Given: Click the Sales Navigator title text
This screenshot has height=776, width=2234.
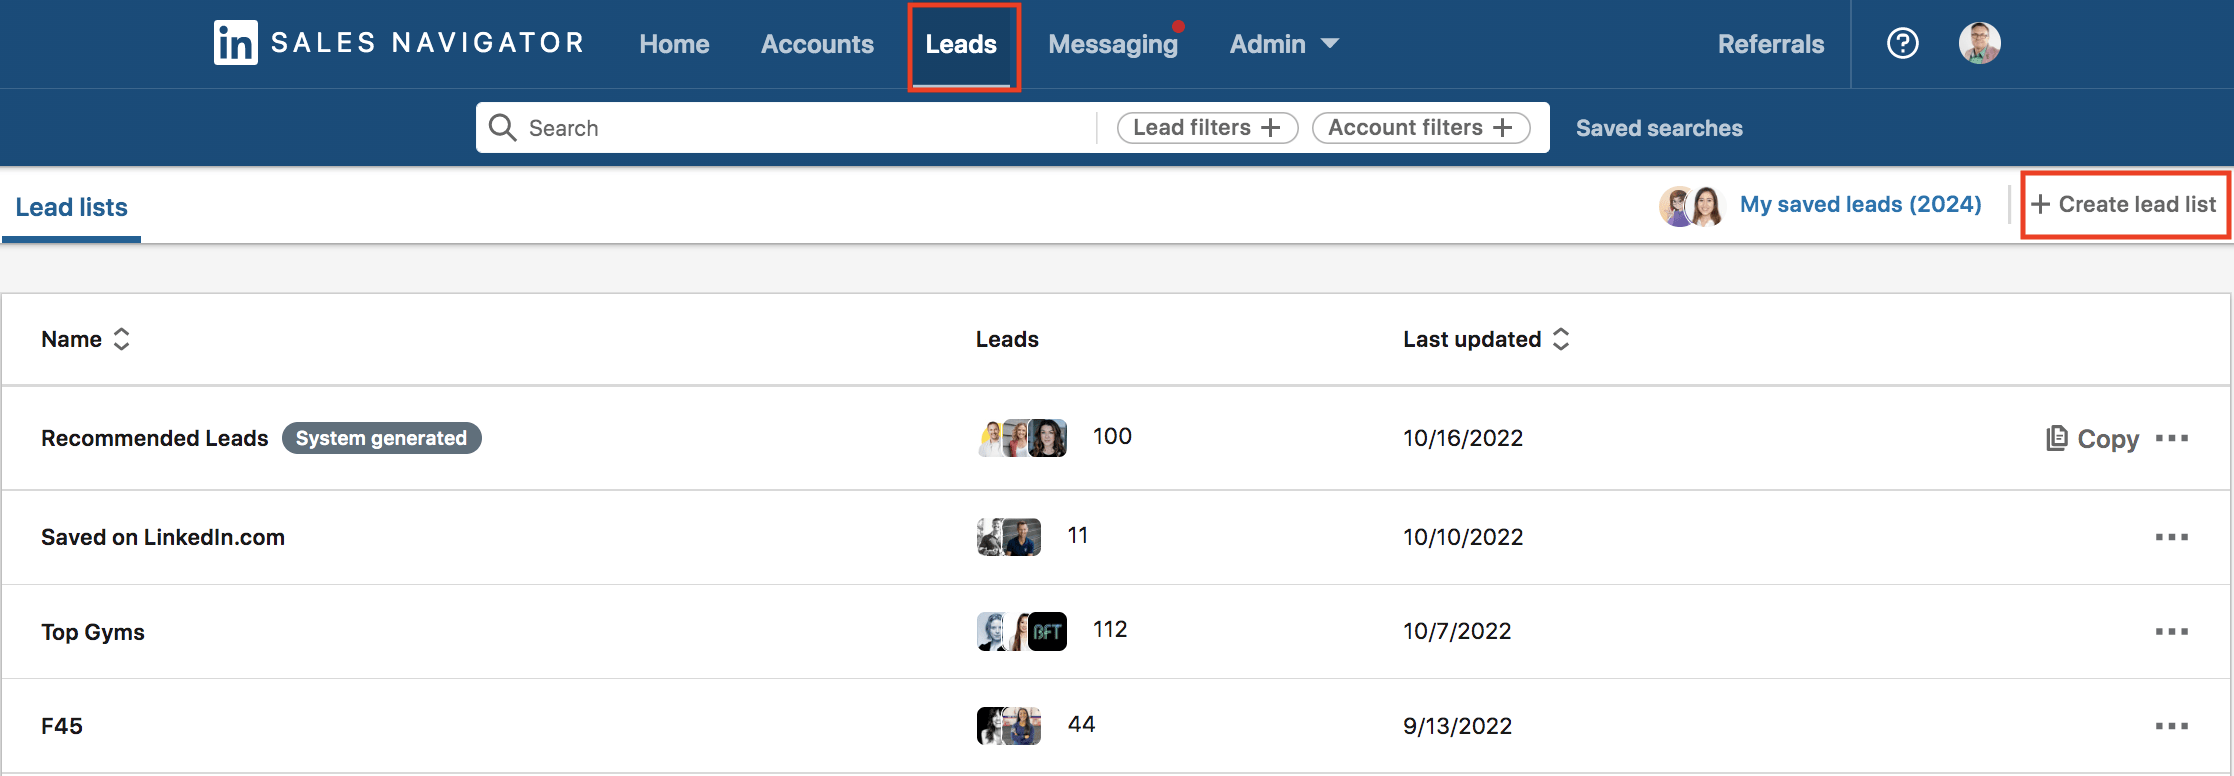Looking at the screenshot, I should (428, 43).
